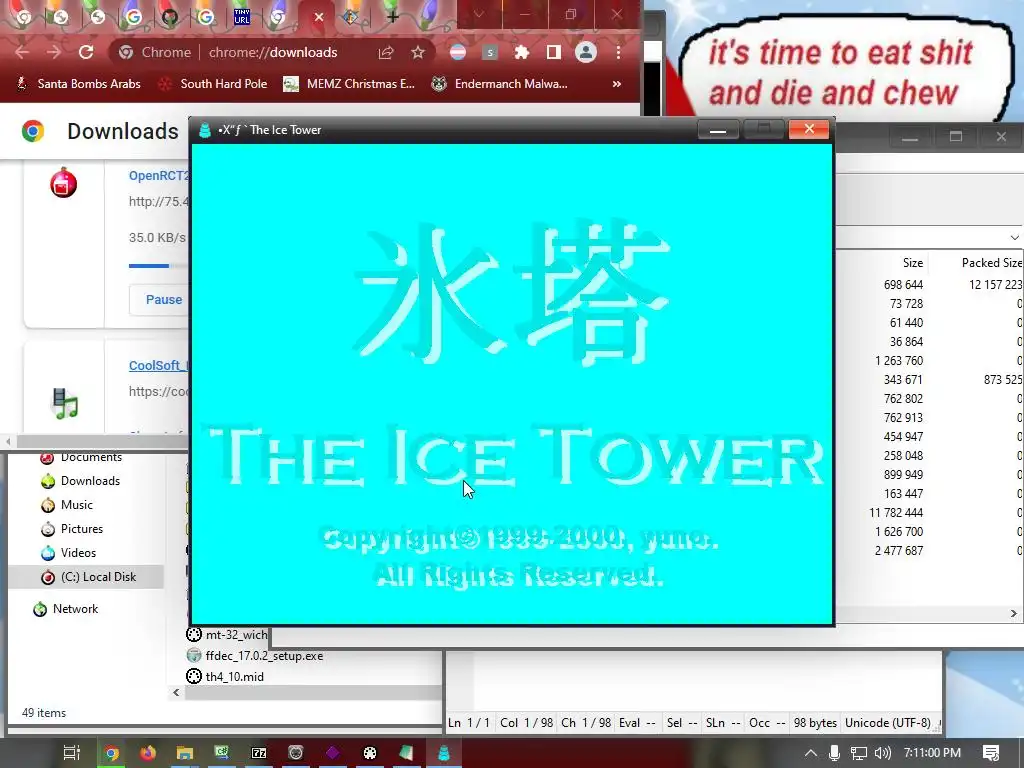Select the th4_10.mid file
Image resolution: width=1024 pixels, height=768 pixels.
[225, 677]
